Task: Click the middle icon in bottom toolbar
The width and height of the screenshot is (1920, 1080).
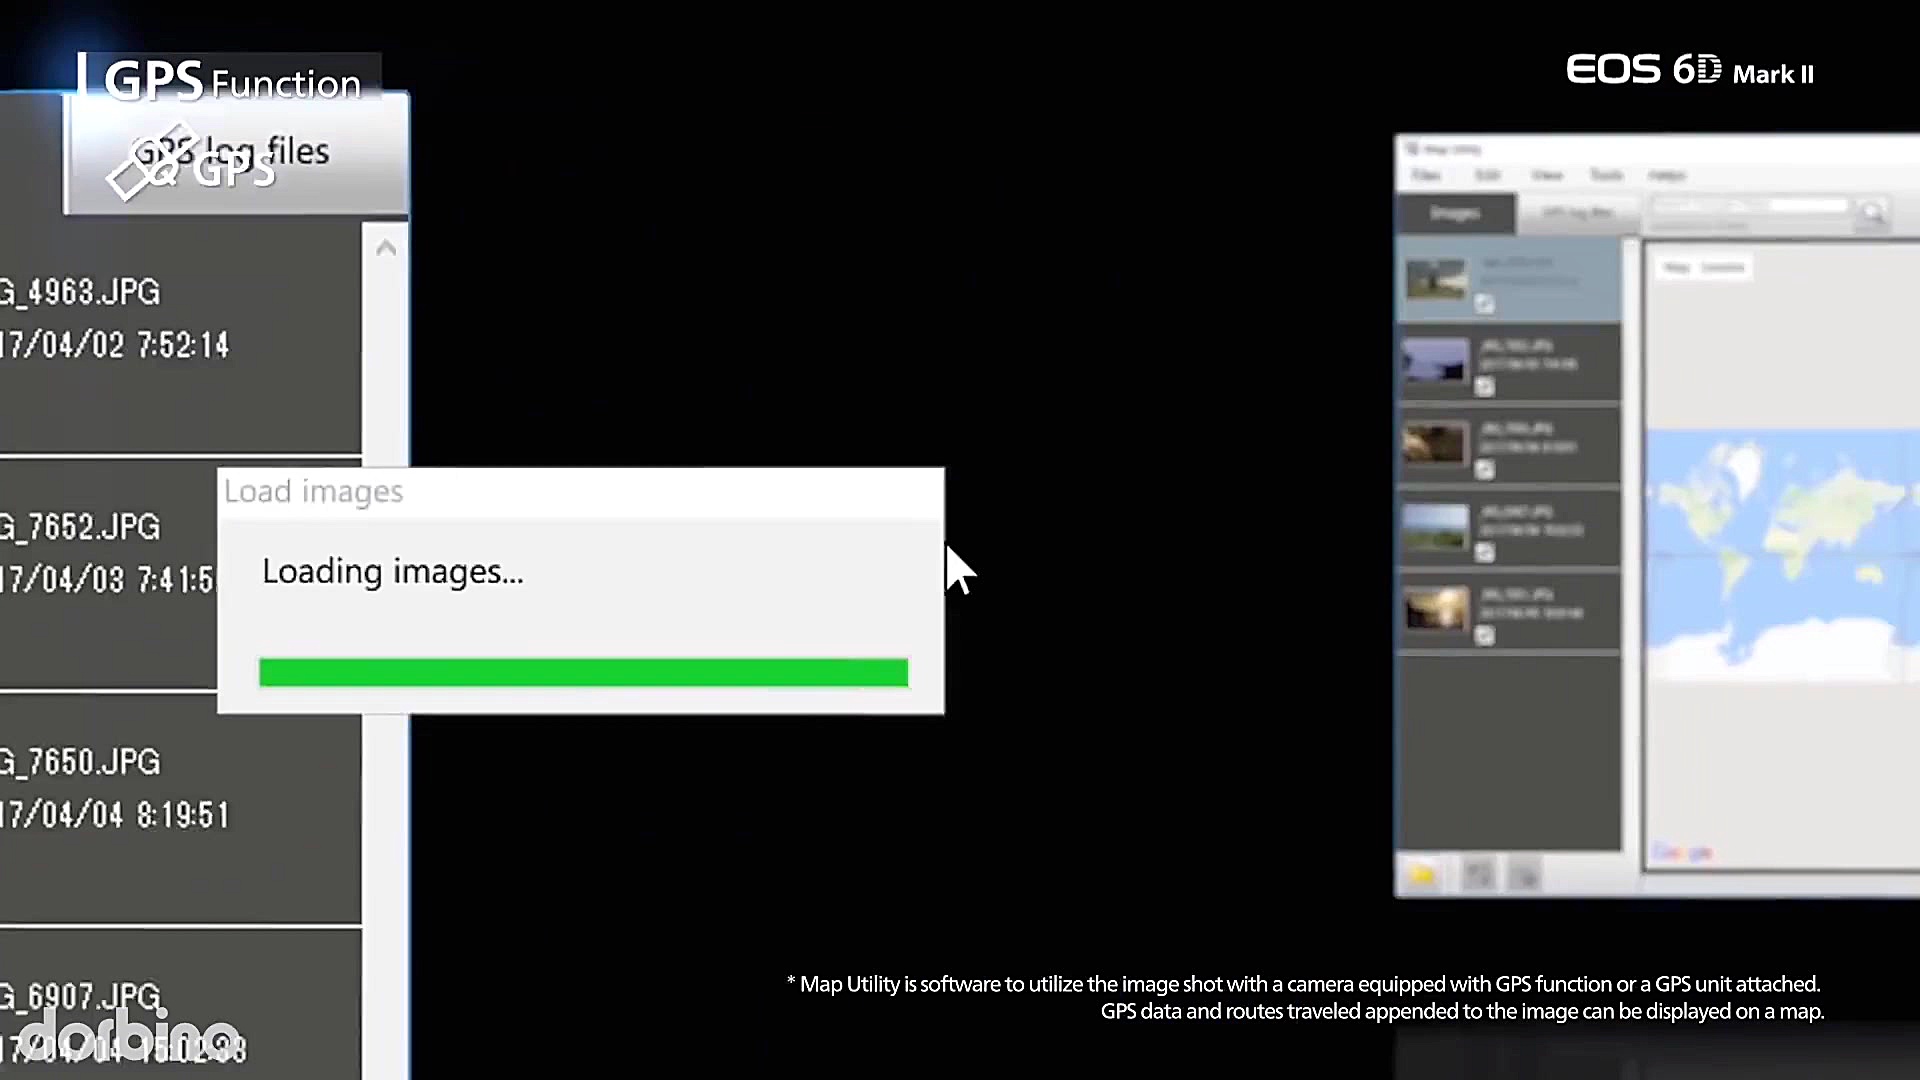Action: tap(1478, 876)
